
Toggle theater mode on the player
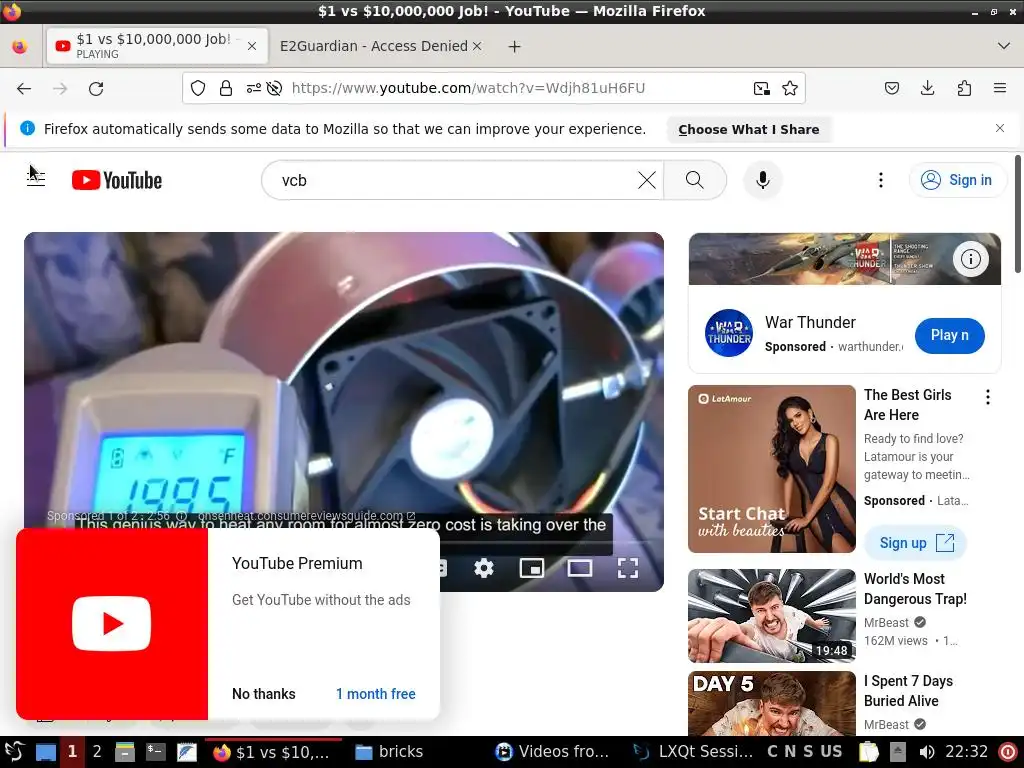coord(579,568)
